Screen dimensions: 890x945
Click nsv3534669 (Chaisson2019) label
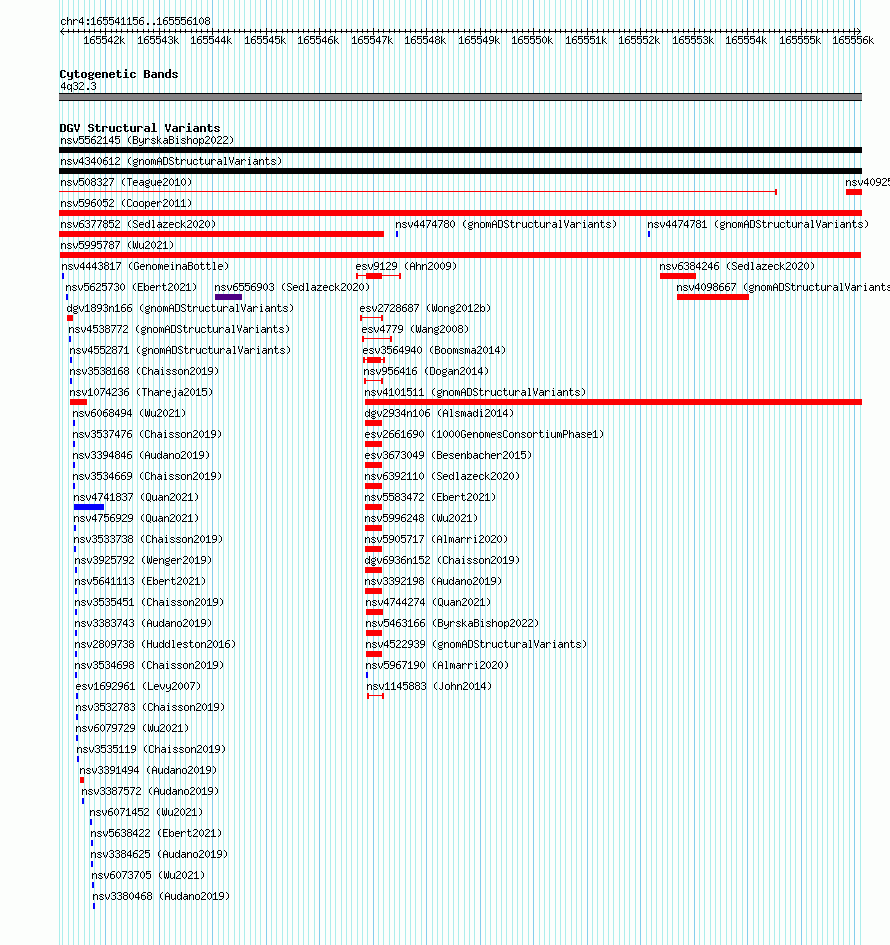147,477
